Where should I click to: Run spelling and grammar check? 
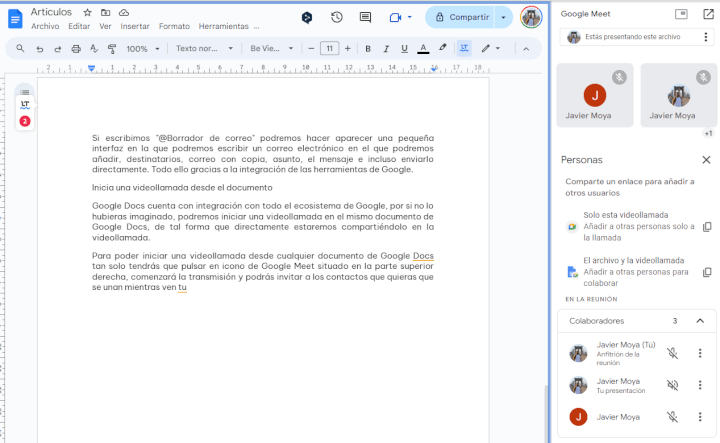[94, 48]
